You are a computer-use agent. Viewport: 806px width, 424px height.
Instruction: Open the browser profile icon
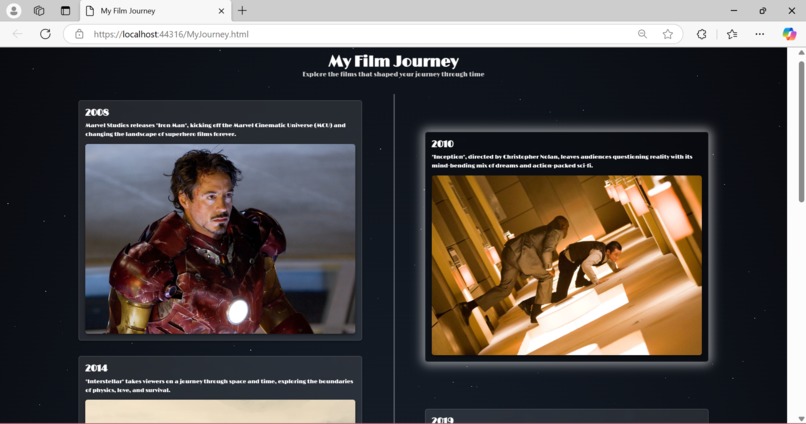click(13, 10)
